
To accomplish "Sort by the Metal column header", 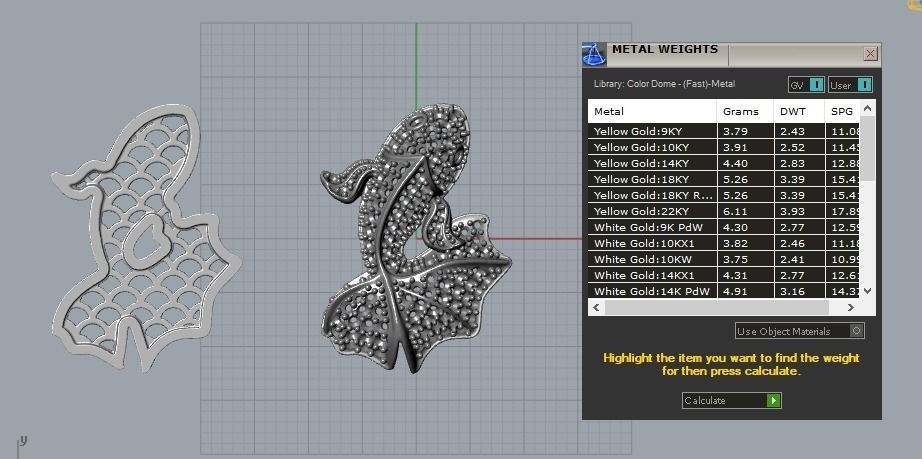I will pos(652,111).
